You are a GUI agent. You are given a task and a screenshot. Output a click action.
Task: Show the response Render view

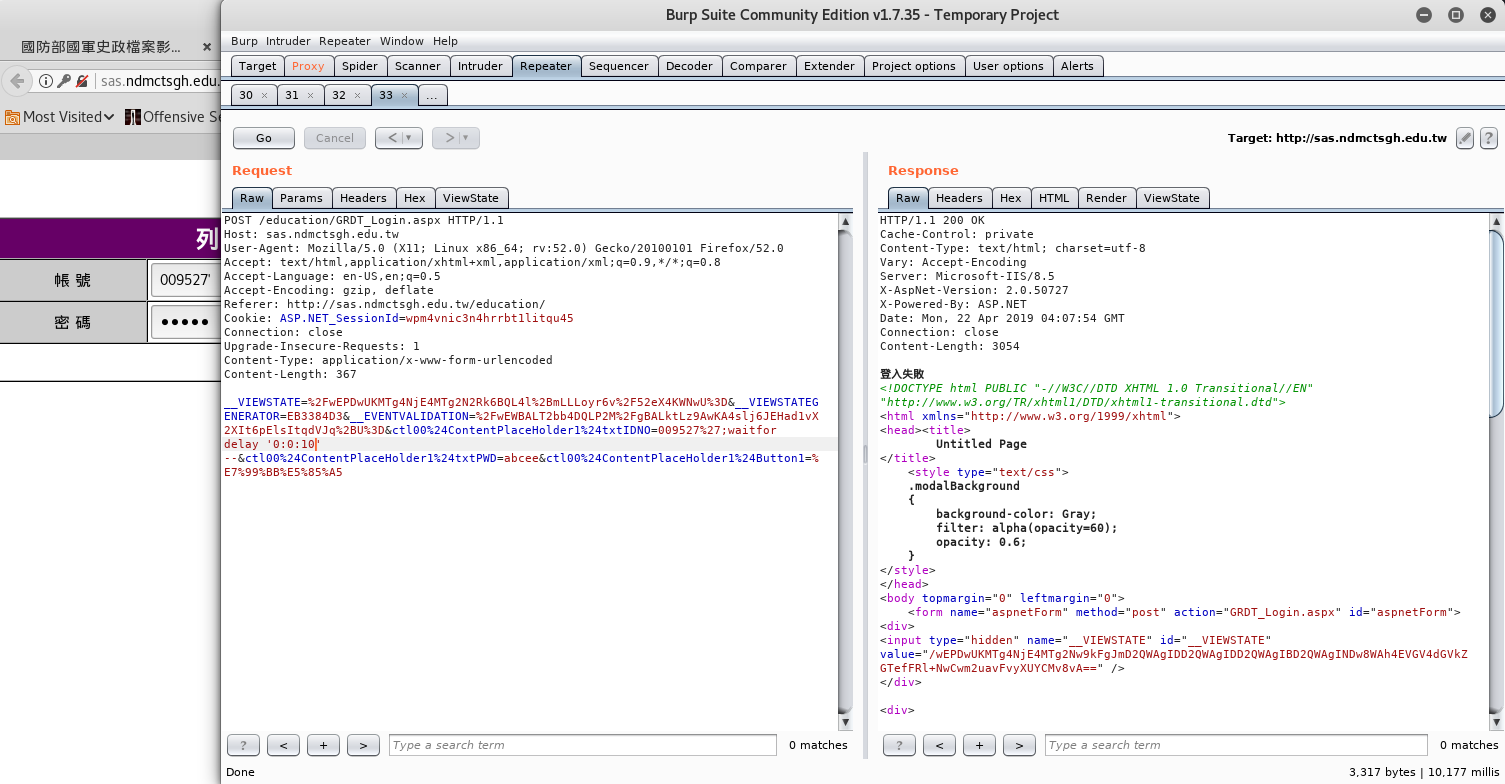[x=1106, y=198]
